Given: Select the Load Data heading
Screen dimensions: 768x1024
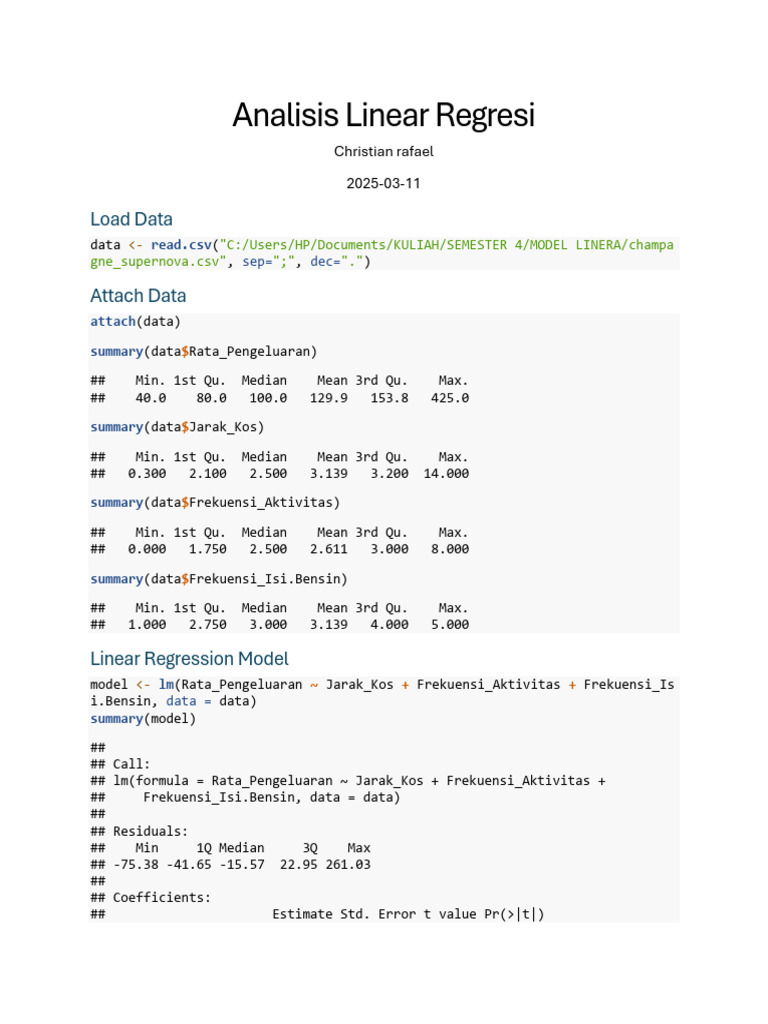Looking at the screenshot, I should tap(131, 219).
